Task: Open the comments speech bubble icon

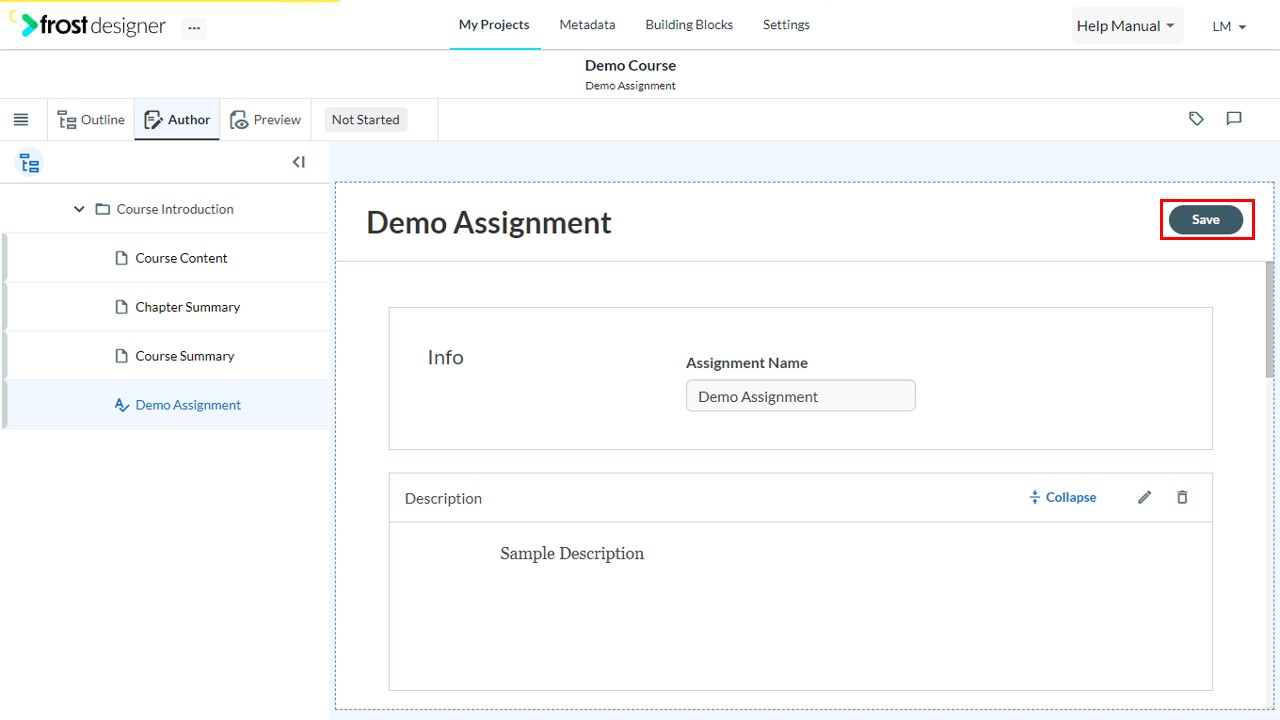Action: (1234, 119)
